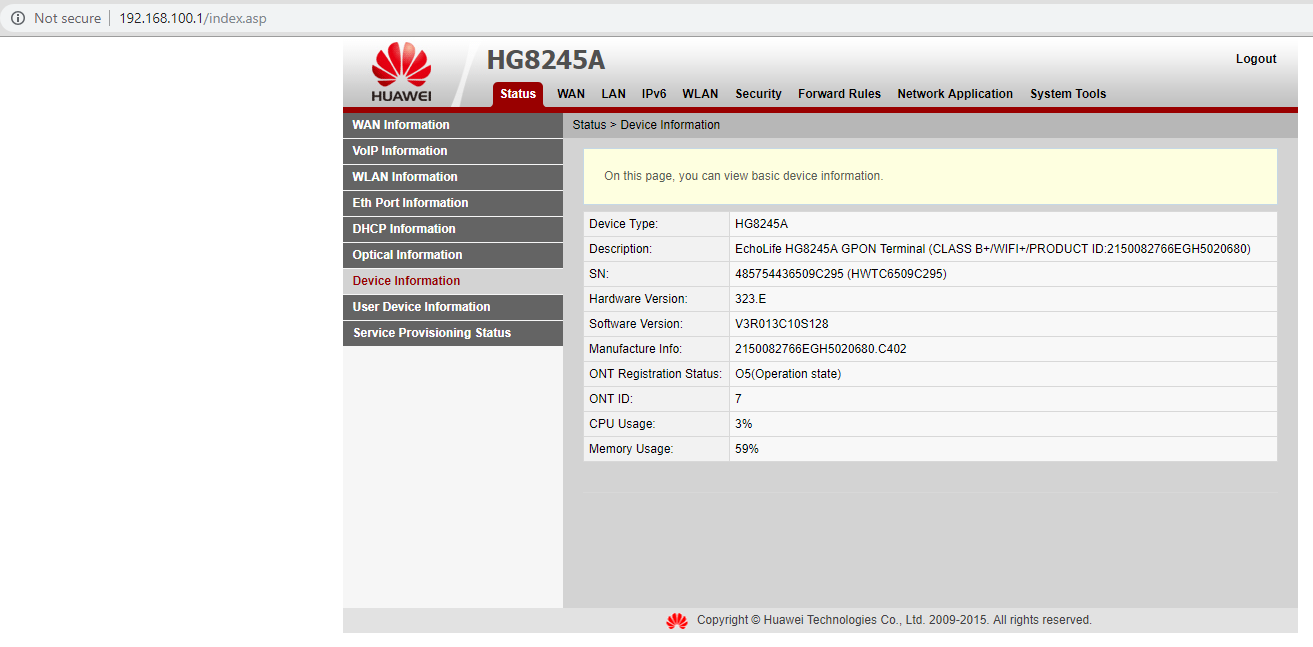
Task: Click the Manufacture Info label
Action: 635,349
